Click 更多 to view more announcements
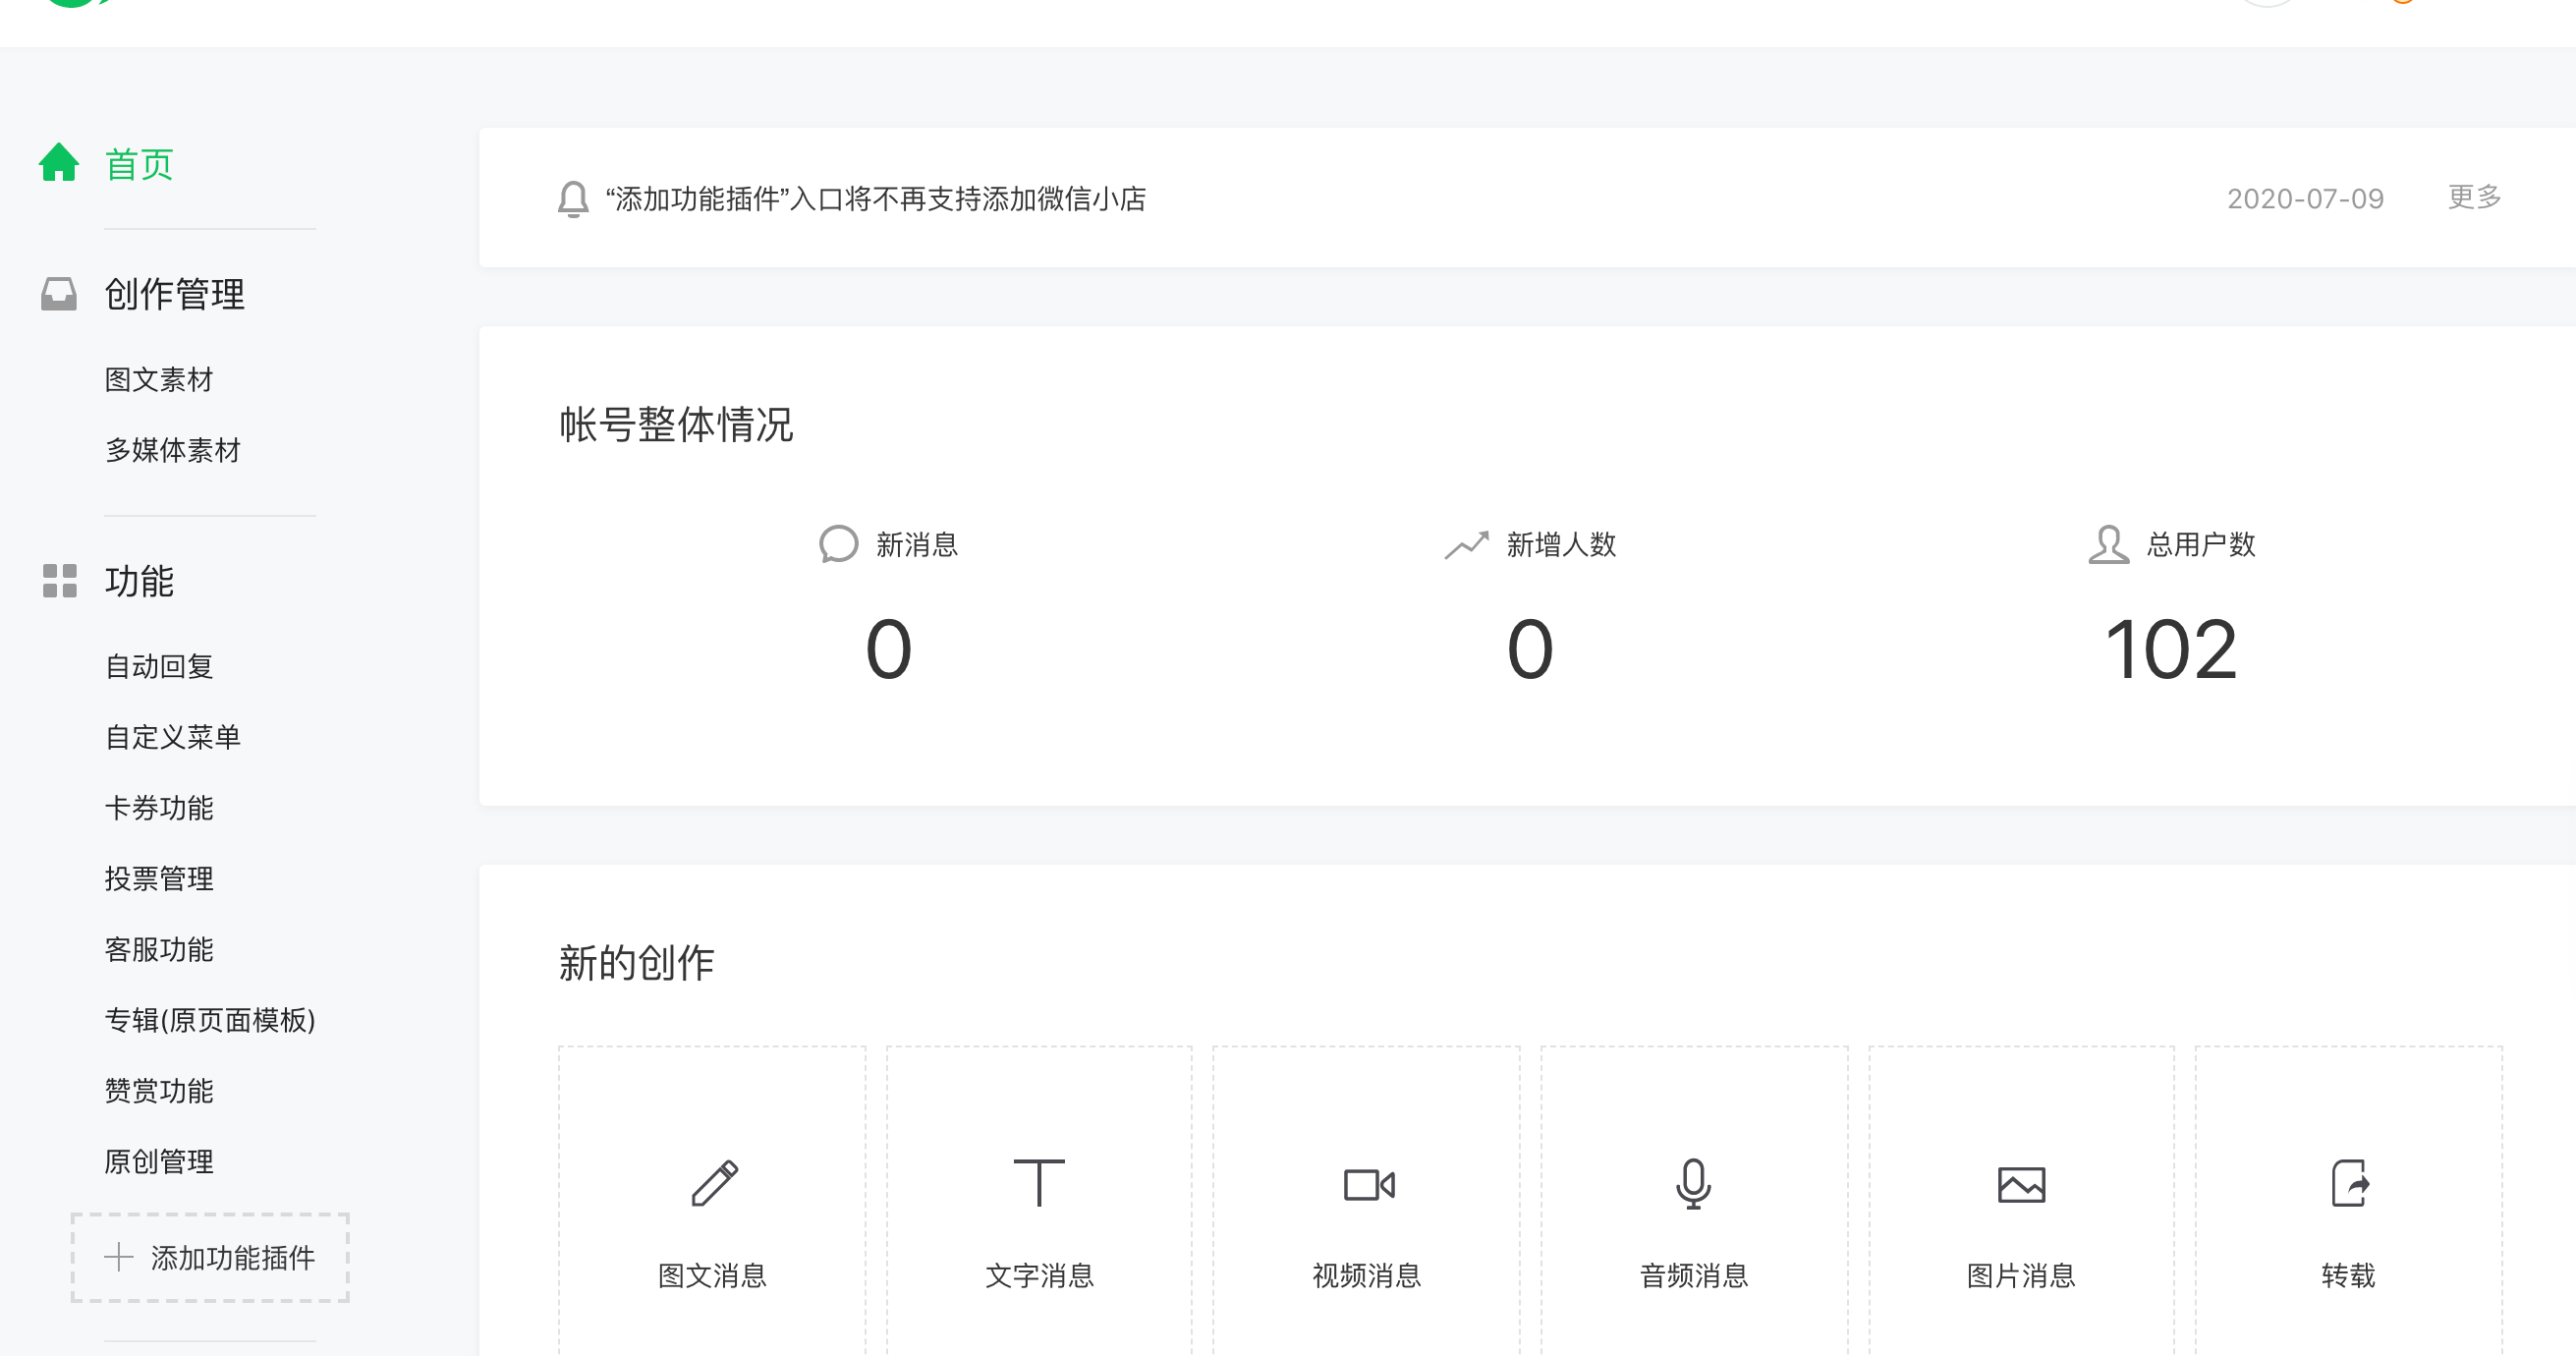The width and height of the screenshot is (2576, 1356). (x=2474, y=197)
